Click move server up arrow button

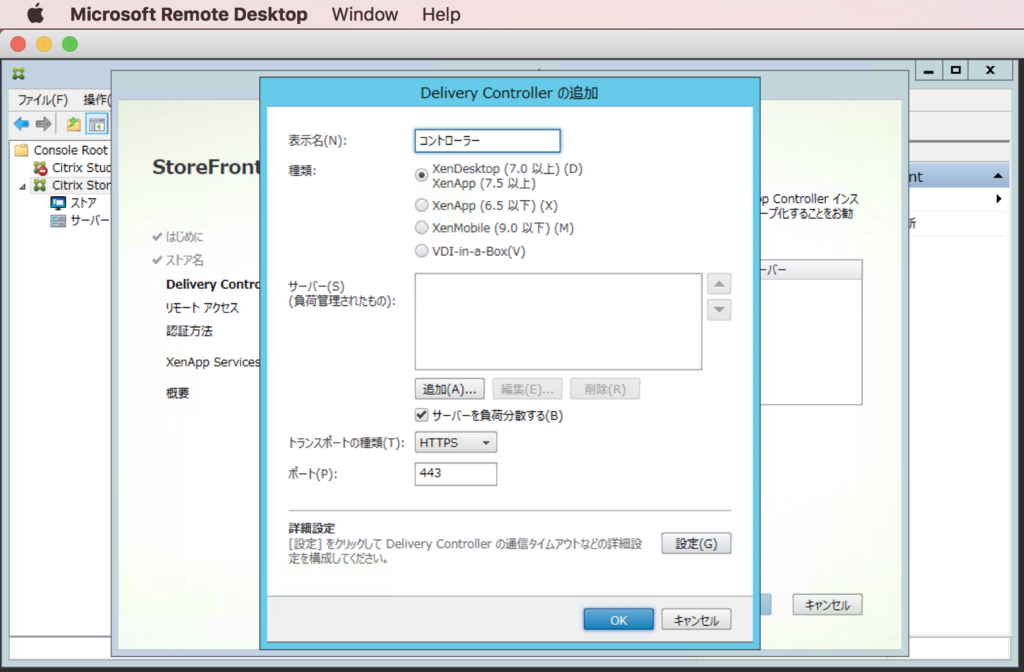[x=719, y=284]
